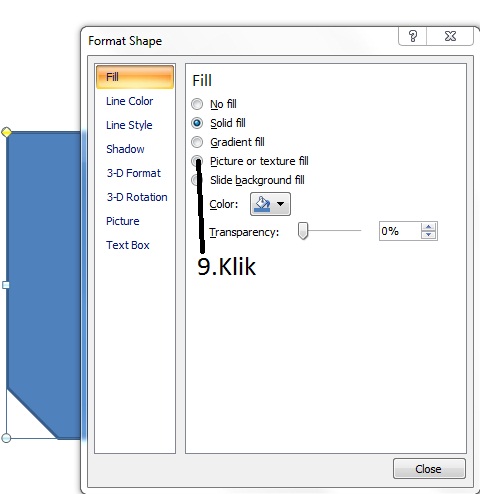Decrease transparency with the down spinner arrow
This screenshot has width=480, height=494.
[429, 235]
